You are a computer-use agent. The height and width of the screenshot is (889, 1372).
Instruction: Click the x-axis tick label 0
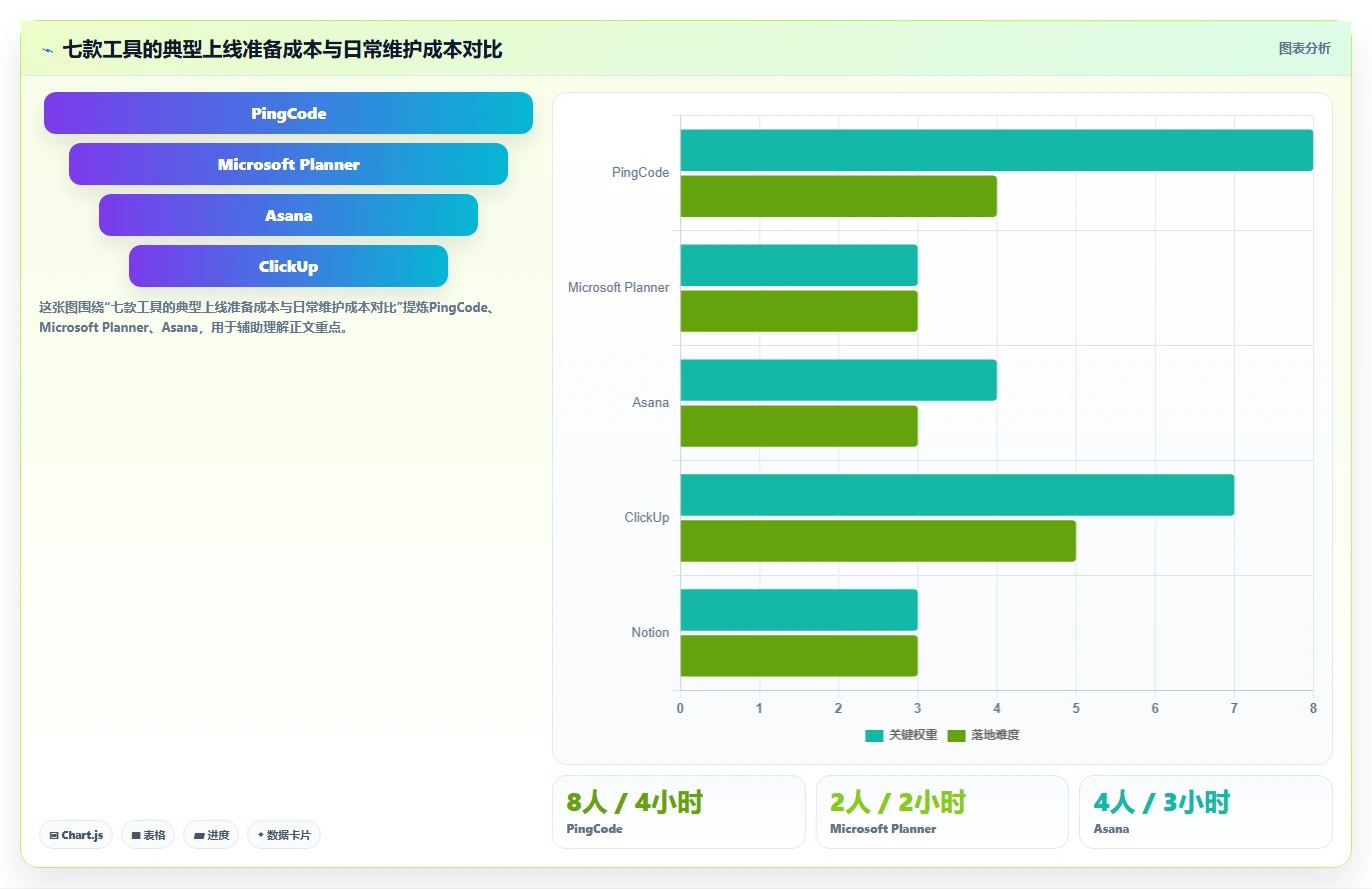click(681, 708)
